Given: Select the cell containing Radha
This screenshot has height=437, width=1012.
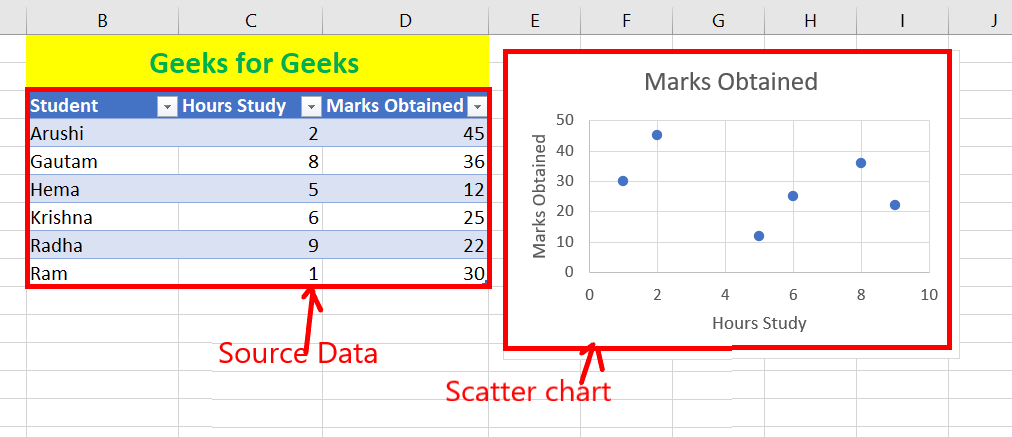Looking at the screenshot, I should [x=103, y=245].
